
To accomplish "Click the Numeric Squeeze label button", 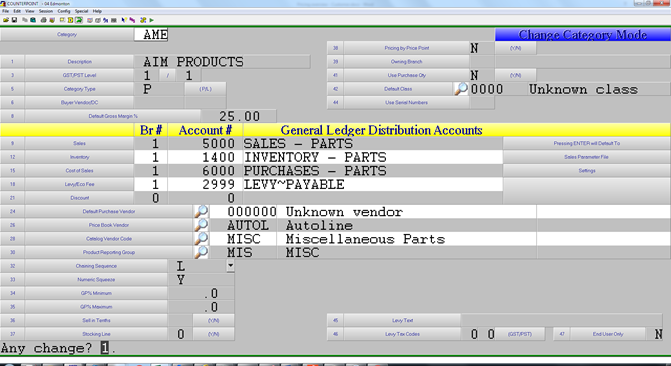I will pyautogui.click(x=96, y=280).
